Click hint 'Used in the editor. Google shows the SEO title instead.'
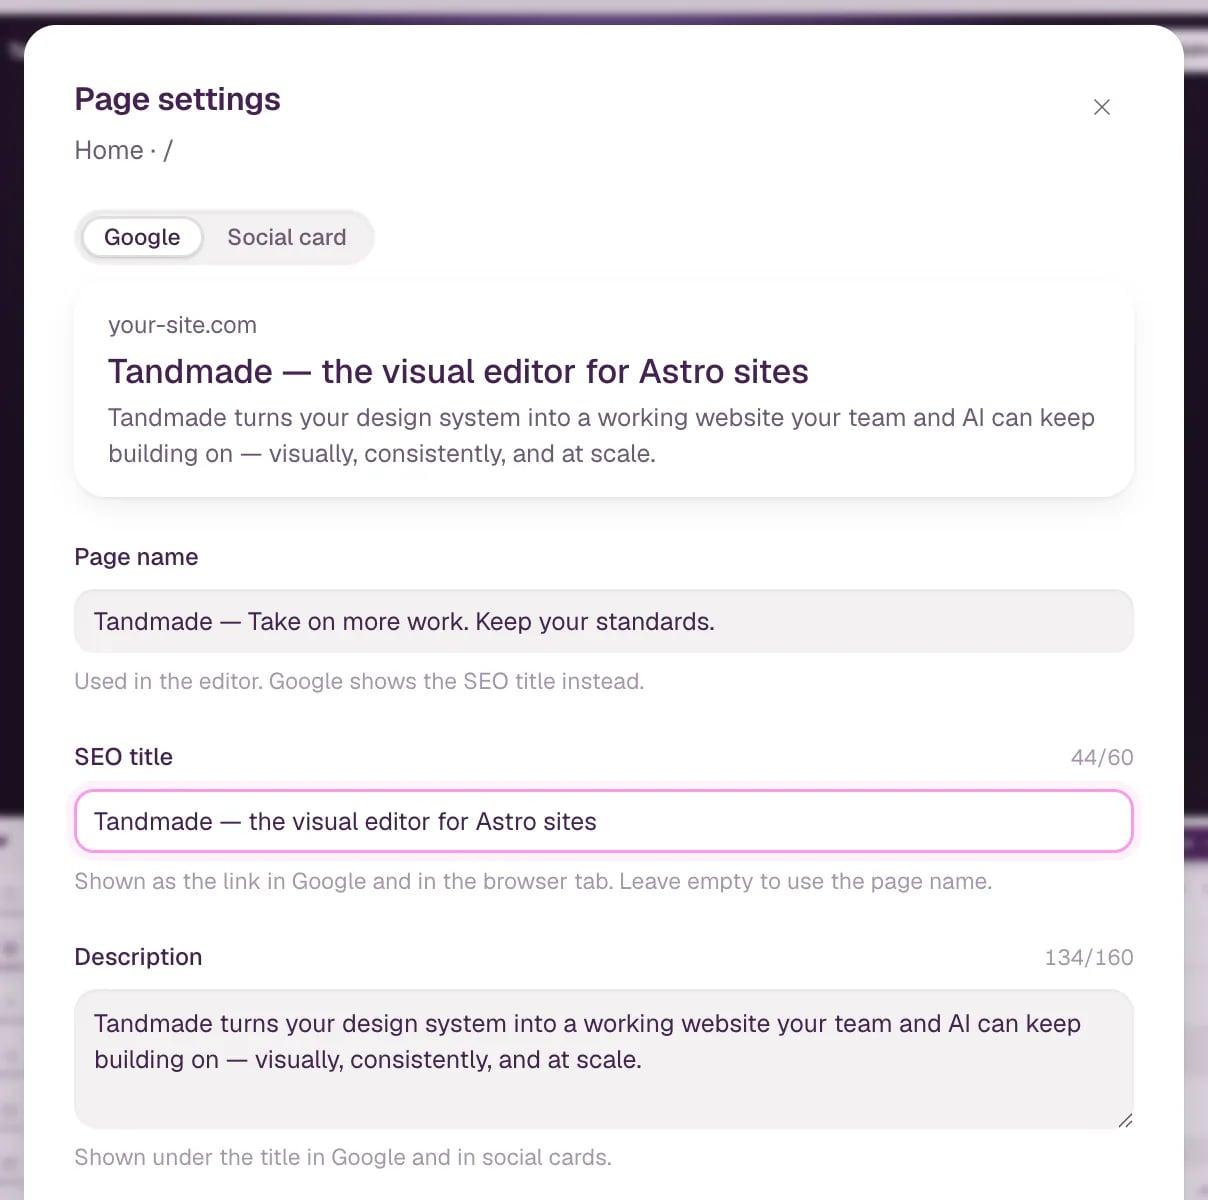Viewport: 1208px width, 1200px height. click(359, 681)
